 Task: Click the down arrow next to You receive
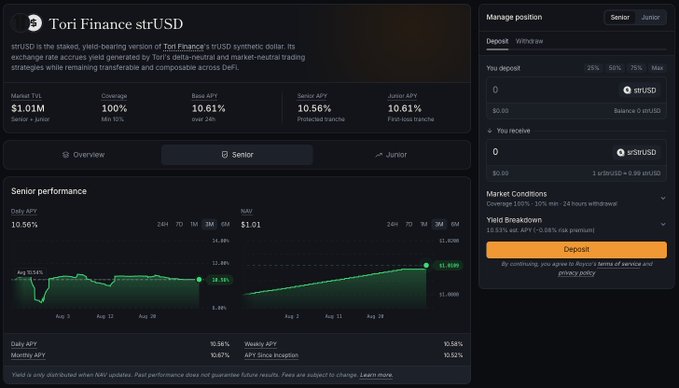490,131
